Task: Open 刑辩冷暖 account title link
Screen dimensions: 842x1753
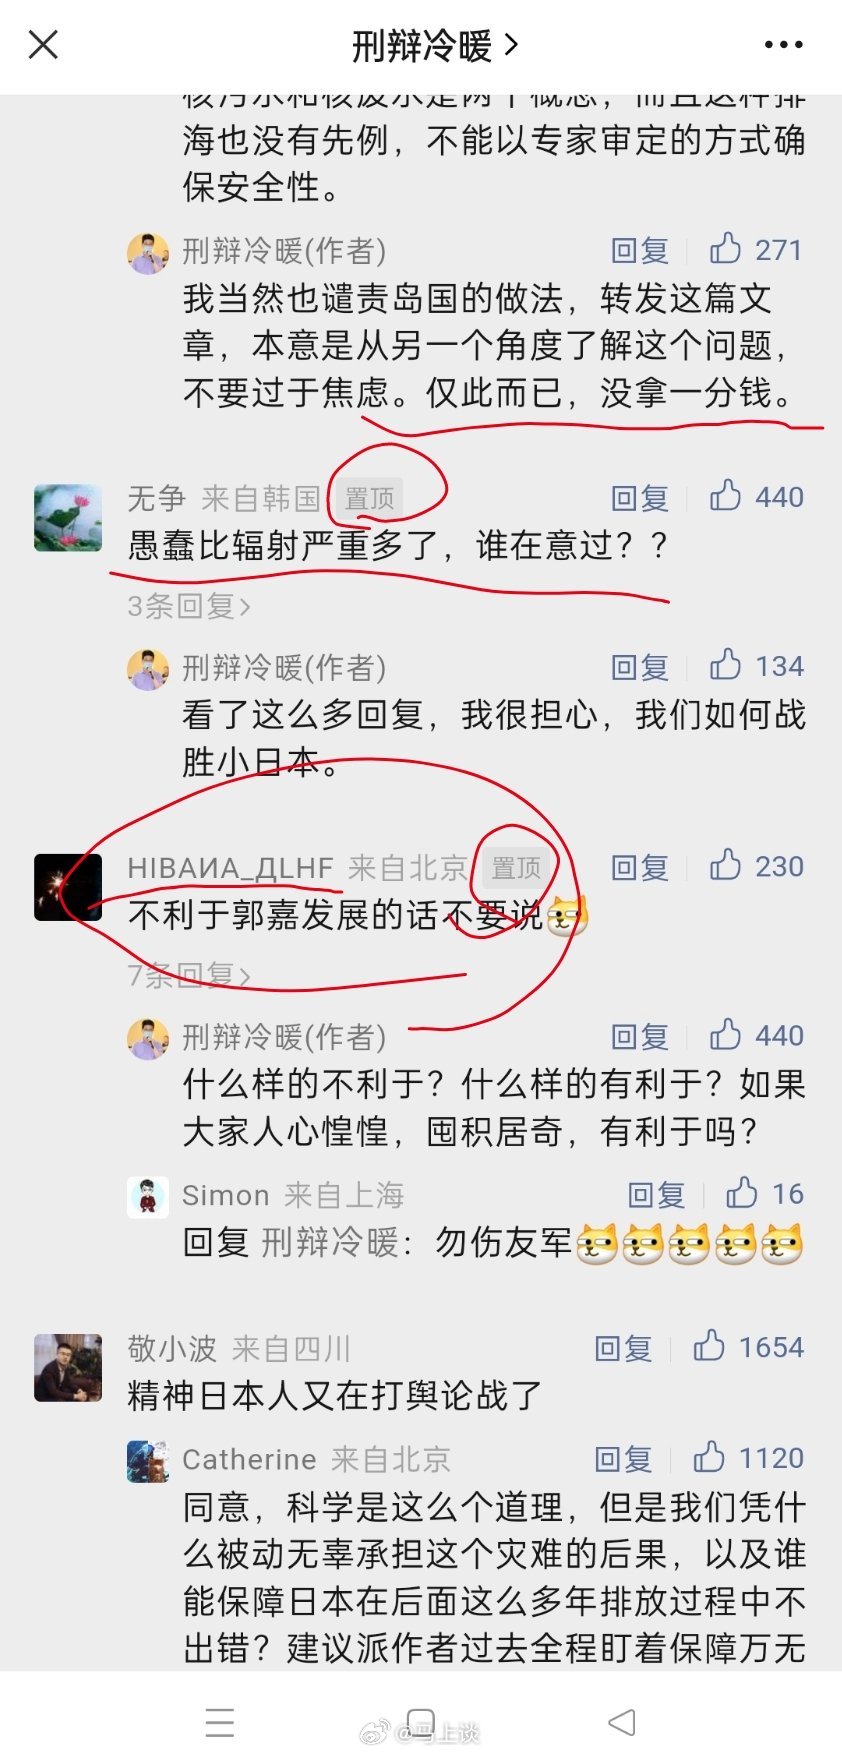Action: pos(435,45)
